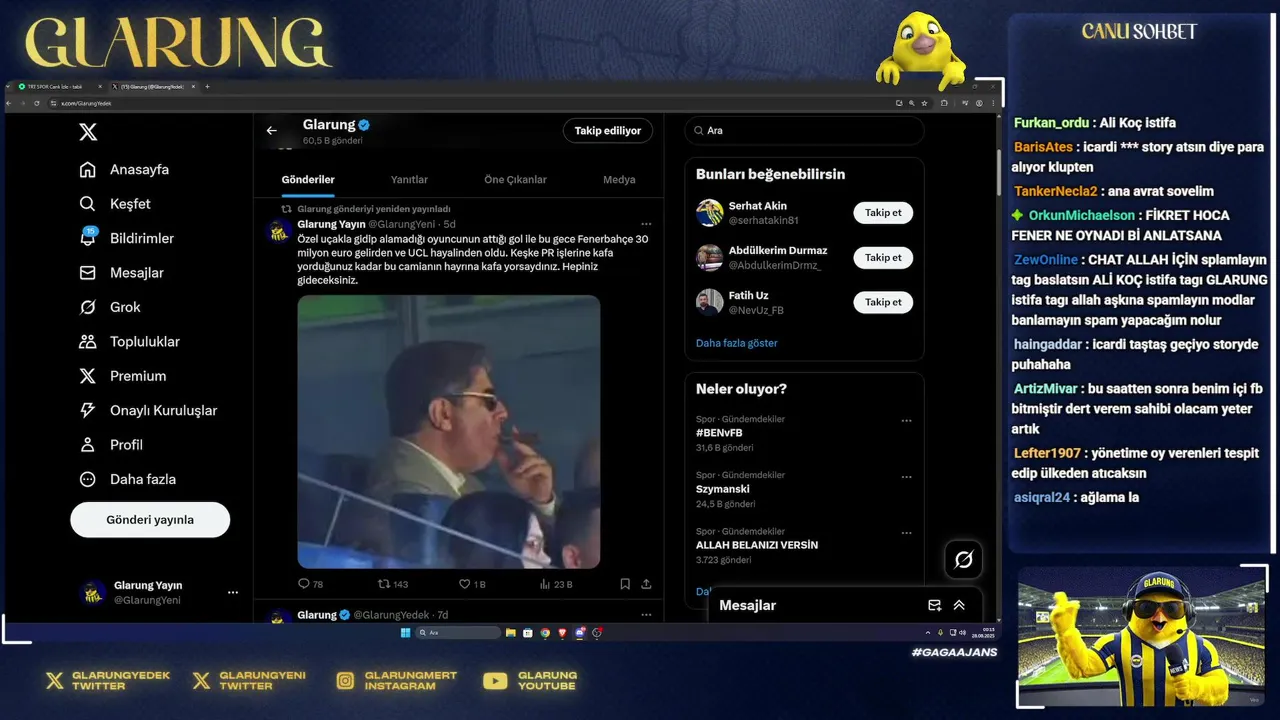
Task: Click Daha fazla göster link
Action: (737, 343)
